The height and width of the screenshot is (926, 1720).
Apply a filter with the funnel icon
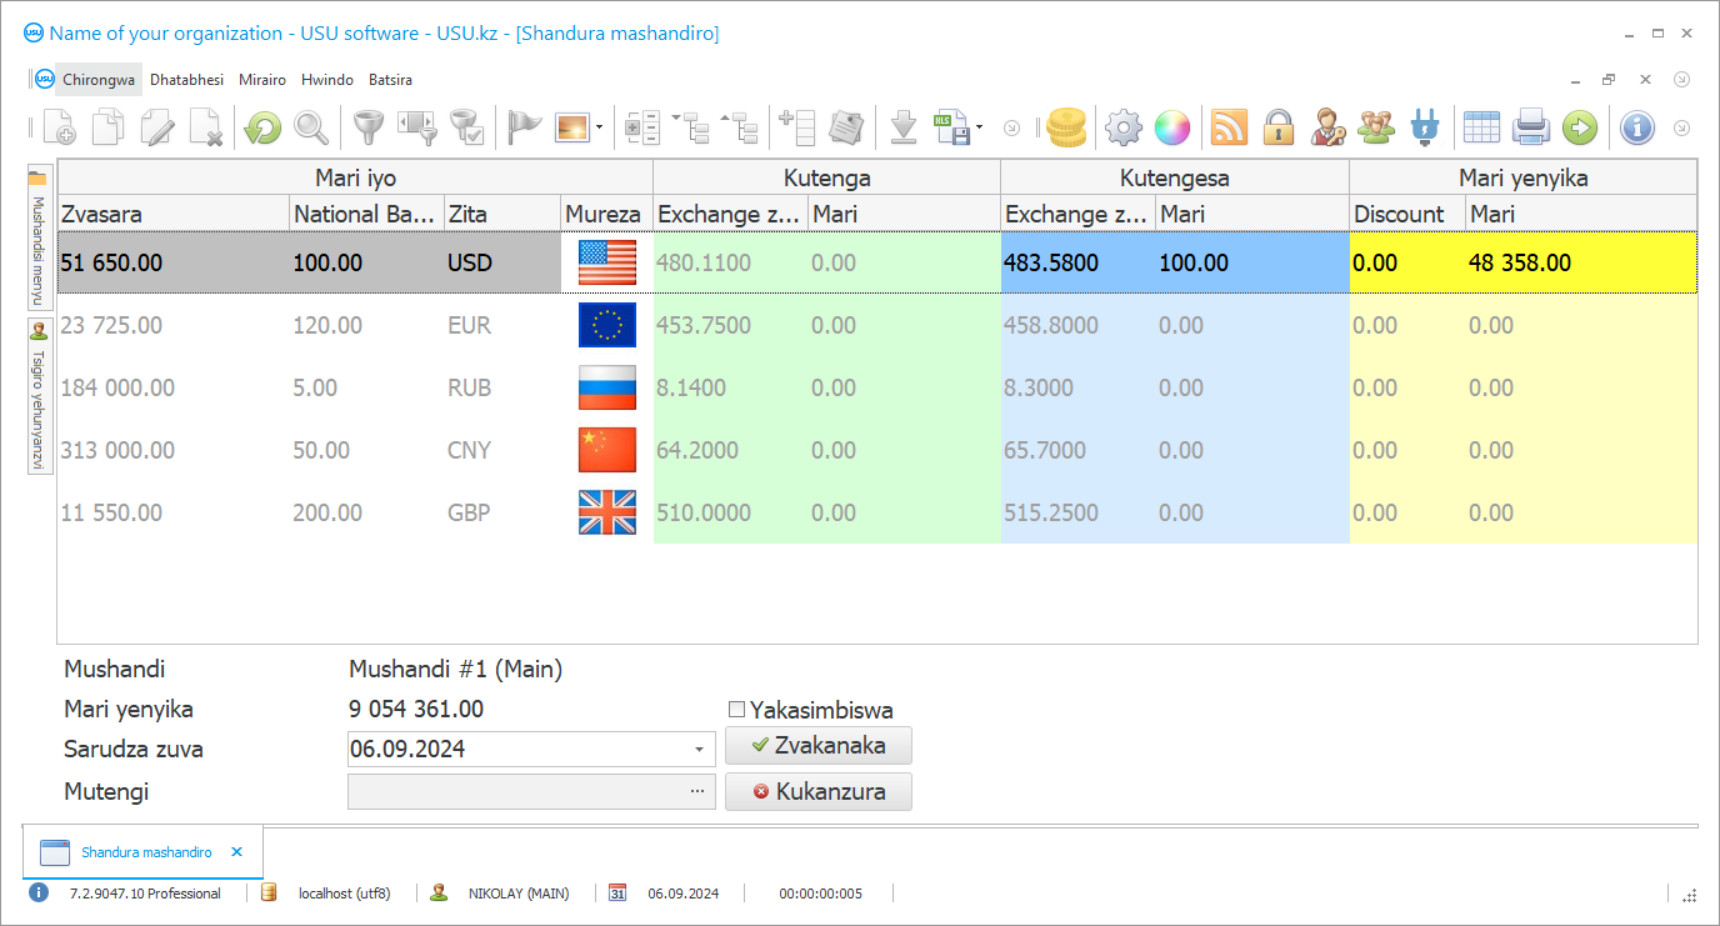(367, 128)
